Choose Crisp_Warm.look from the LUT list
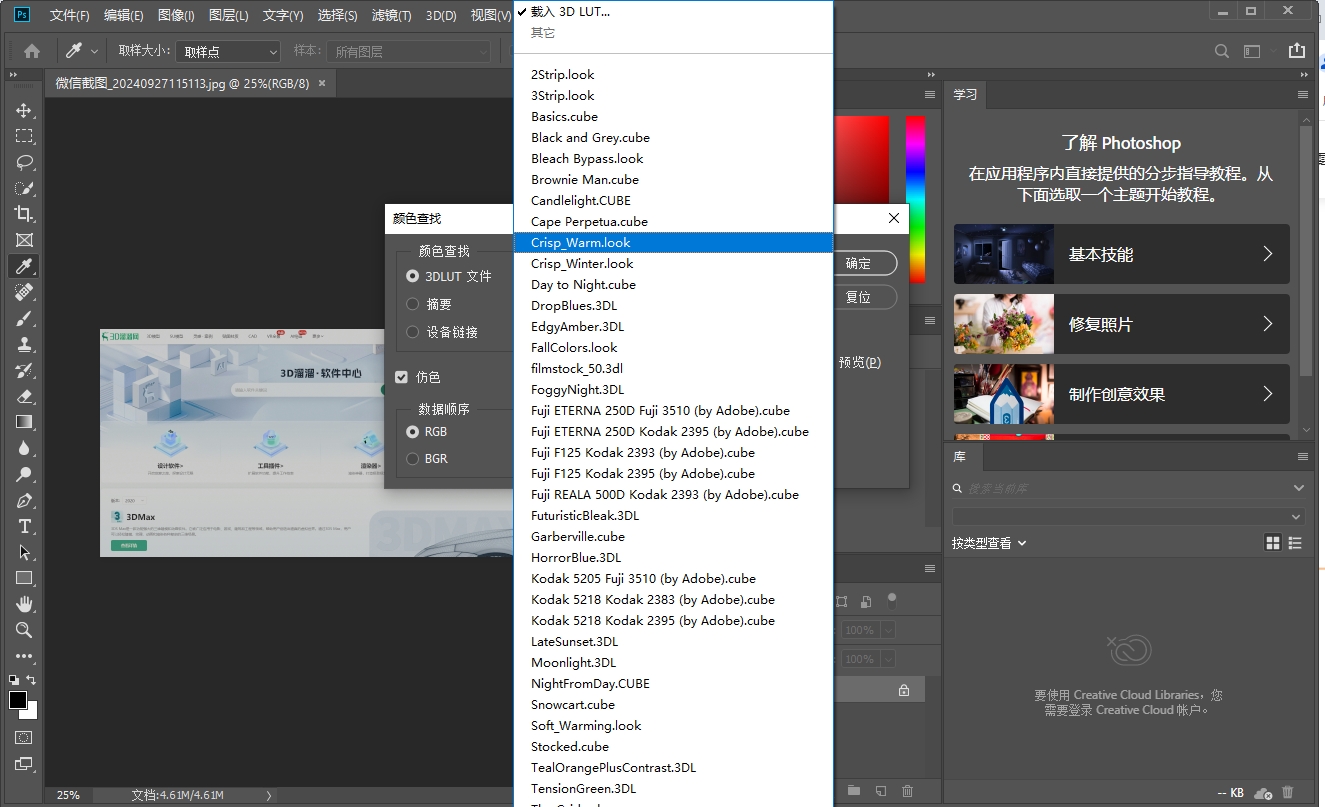Screen dimensions: 1325x807 (x=674, y=243)
